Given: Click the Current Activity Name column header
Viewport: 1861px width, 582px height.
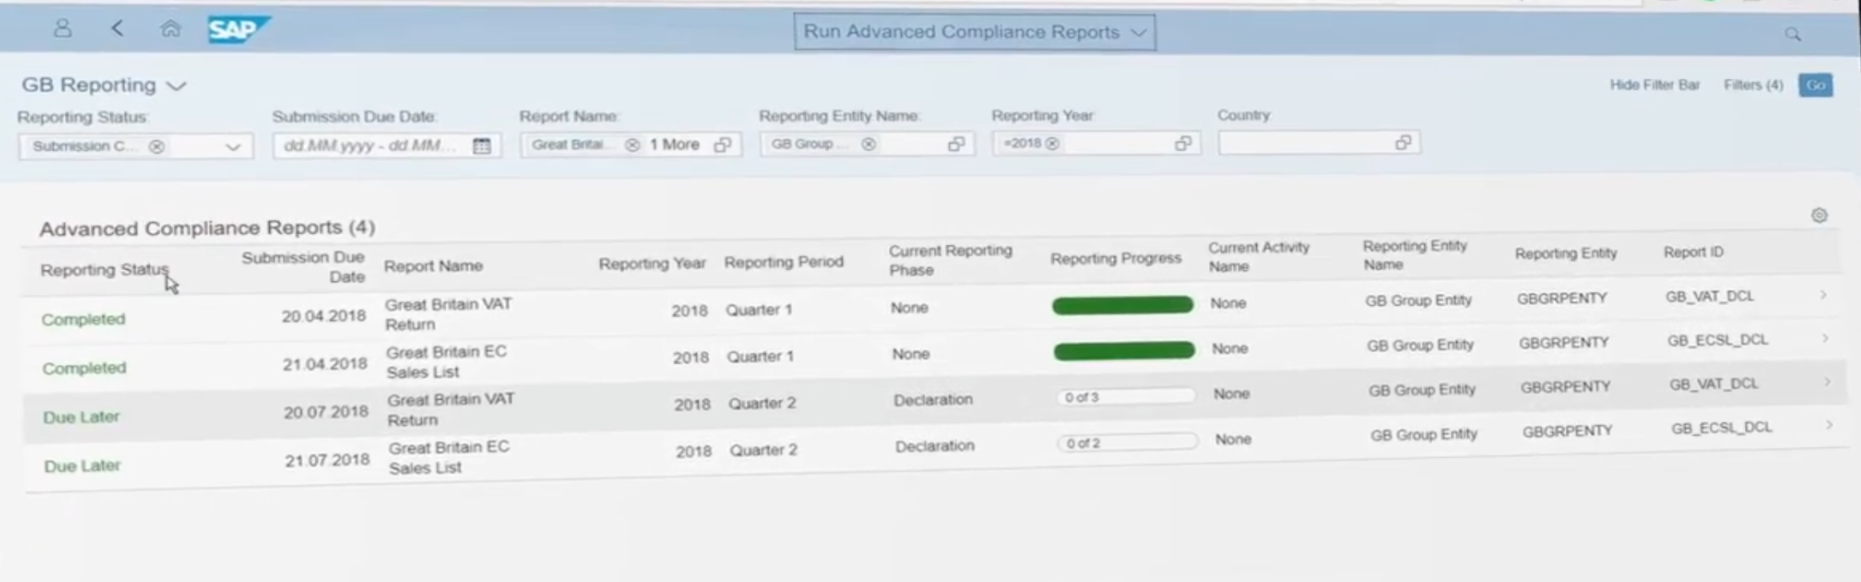Looking at the screenshot, I should [1258, 256].
